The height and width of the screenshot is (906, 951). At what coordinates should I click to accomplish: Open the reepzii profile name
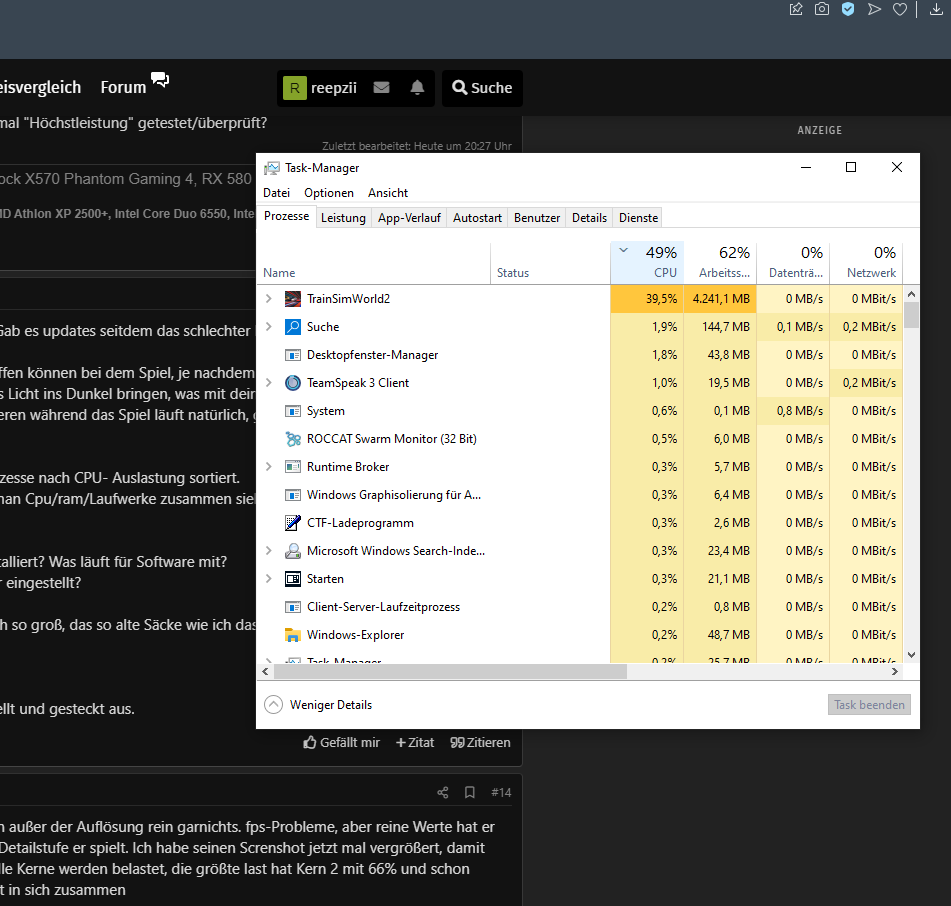pos(334,88)
